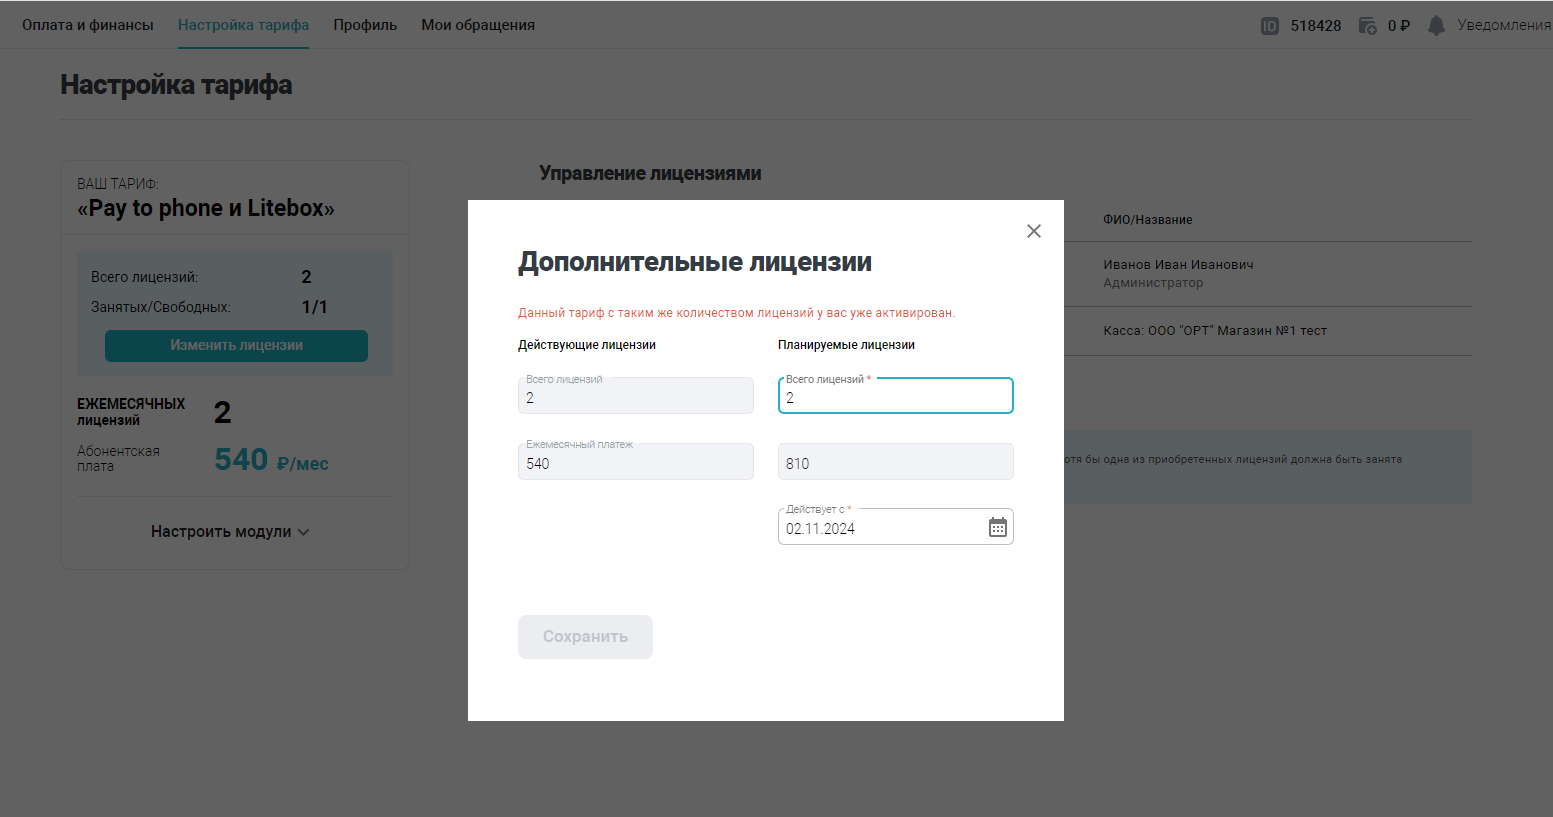
Task: Click the account number 518428
Action: 1316,26
